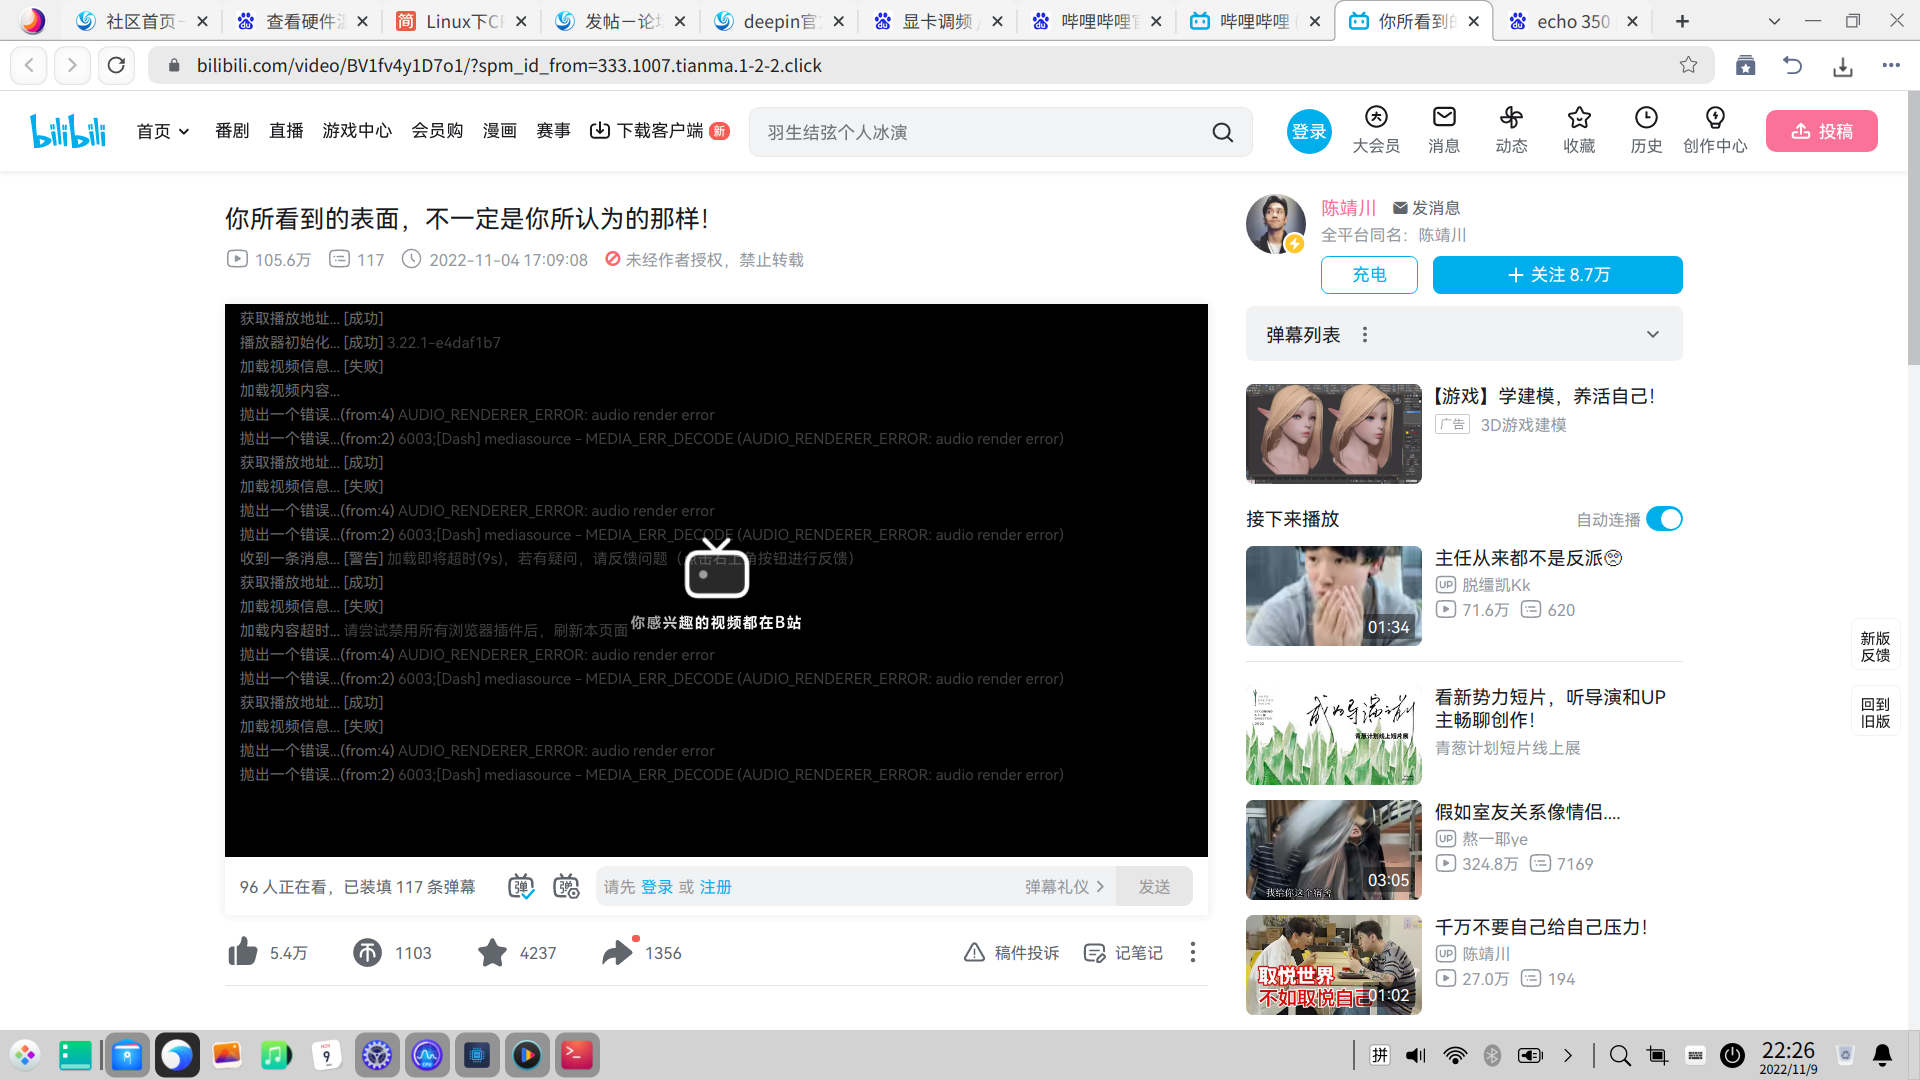
Task: Open the system volume speaker icon
Action: click(1416, 1055)
